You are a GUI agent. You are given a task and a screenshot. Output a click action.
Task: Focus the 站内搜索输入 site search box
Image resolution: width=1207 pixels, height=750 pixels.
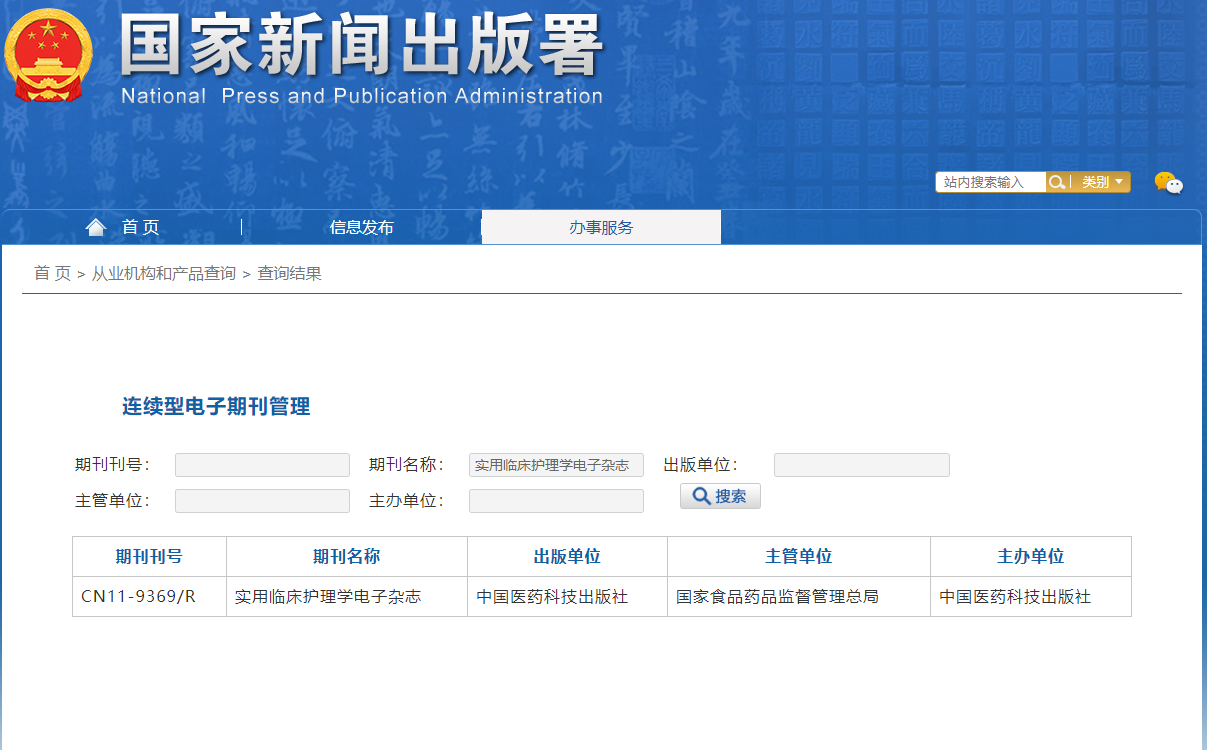coord(990,182)
